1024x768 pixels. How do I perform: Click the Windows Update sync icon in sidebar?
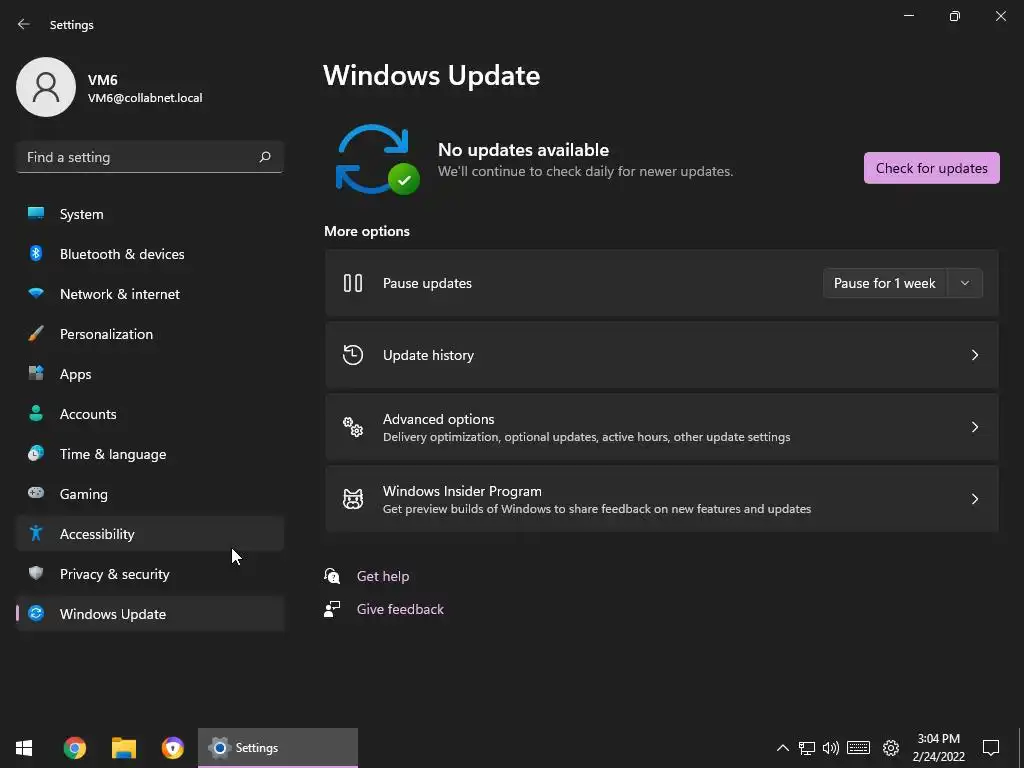pos(36,613)
